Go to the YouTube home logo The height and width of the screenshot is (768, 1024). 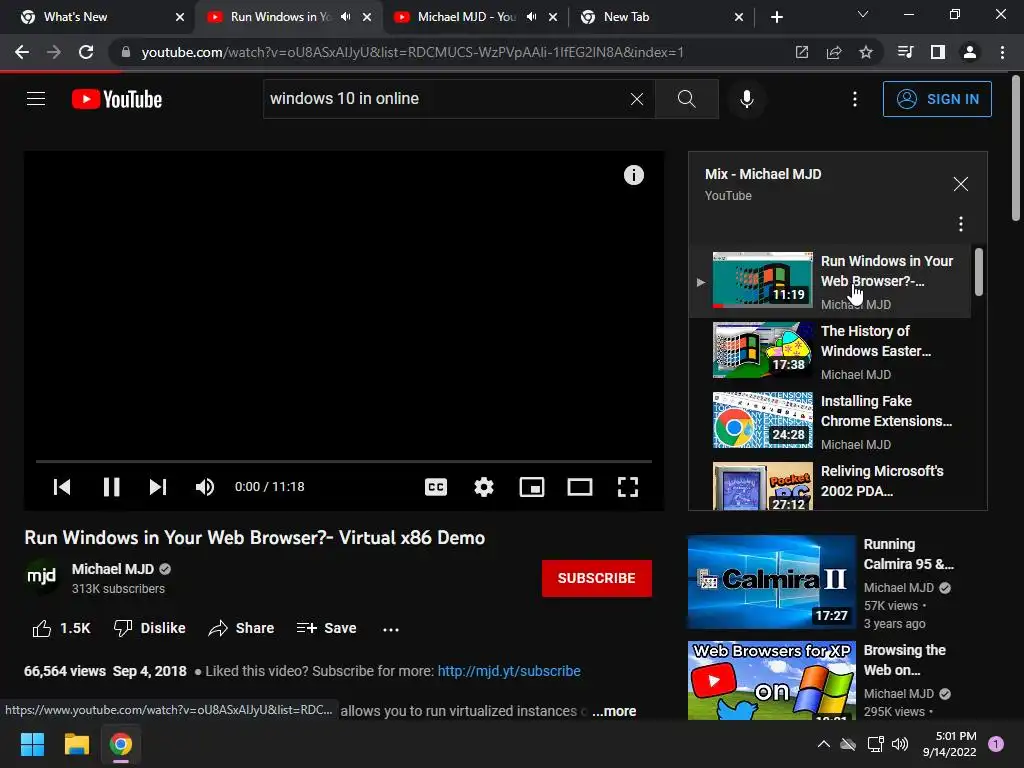tap(117, 99)
